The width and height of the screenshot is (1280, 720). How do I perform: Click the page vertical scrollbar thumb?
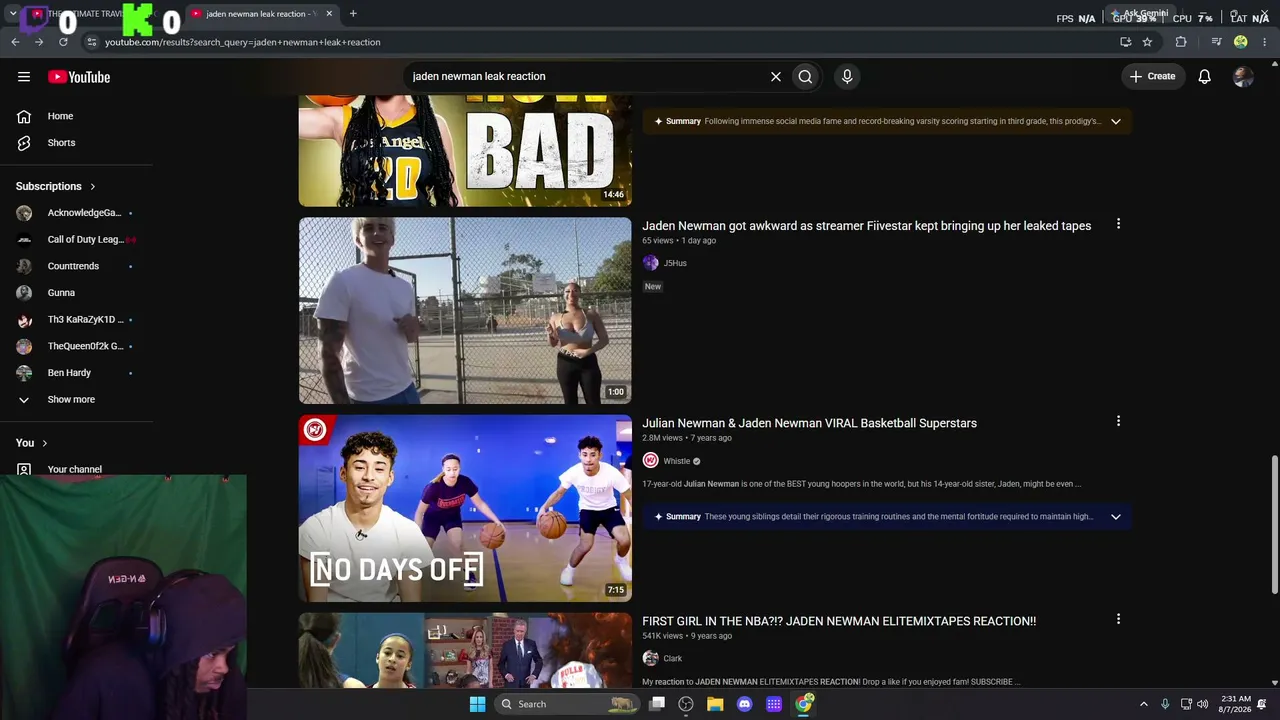click(x=1274, y=525)
